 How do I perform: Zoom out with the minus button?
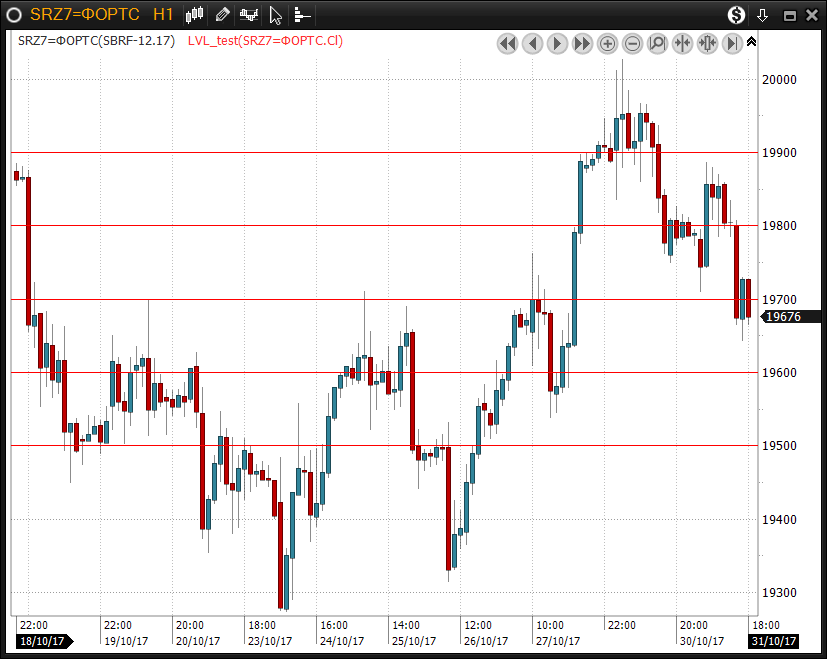633,43
